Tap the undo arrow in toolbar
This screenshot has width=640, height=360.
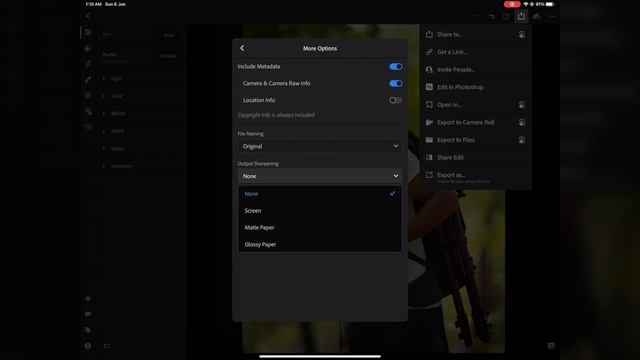pos(492,17)
